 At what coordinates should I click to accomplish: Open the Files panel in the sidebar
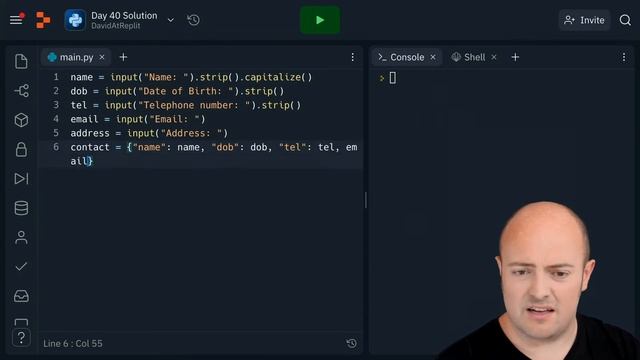21,61
